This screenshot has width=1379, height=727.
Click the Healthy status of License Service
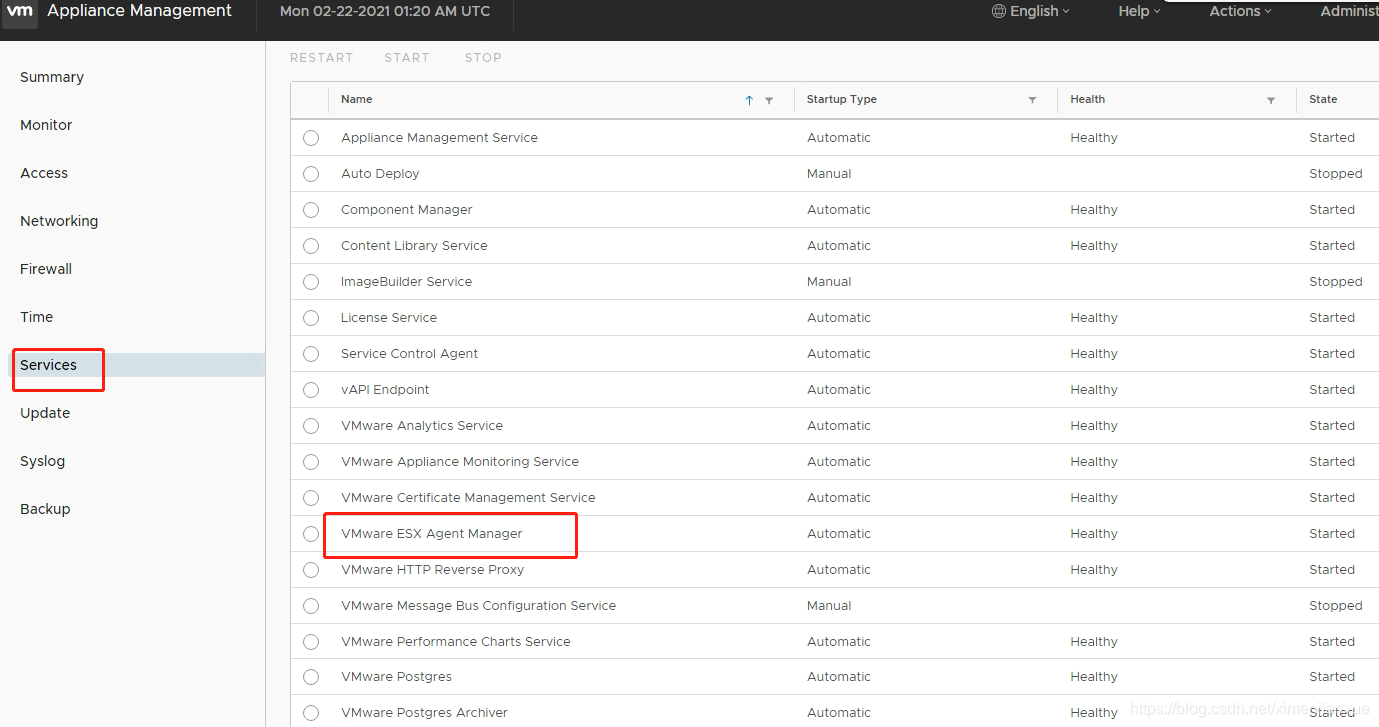1094,318
